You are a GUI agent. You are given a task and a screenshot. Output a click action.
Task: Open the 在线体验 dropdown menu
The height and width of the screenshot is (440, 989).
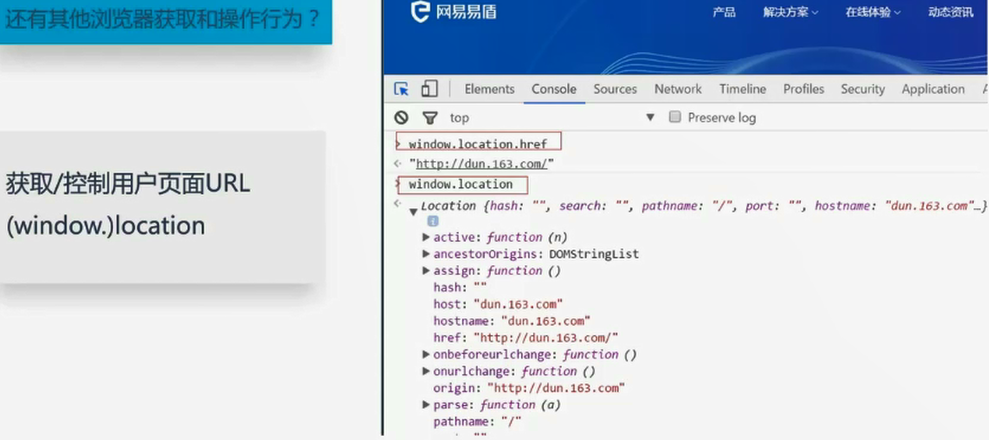pyautogui.click(x=873, y=13)
